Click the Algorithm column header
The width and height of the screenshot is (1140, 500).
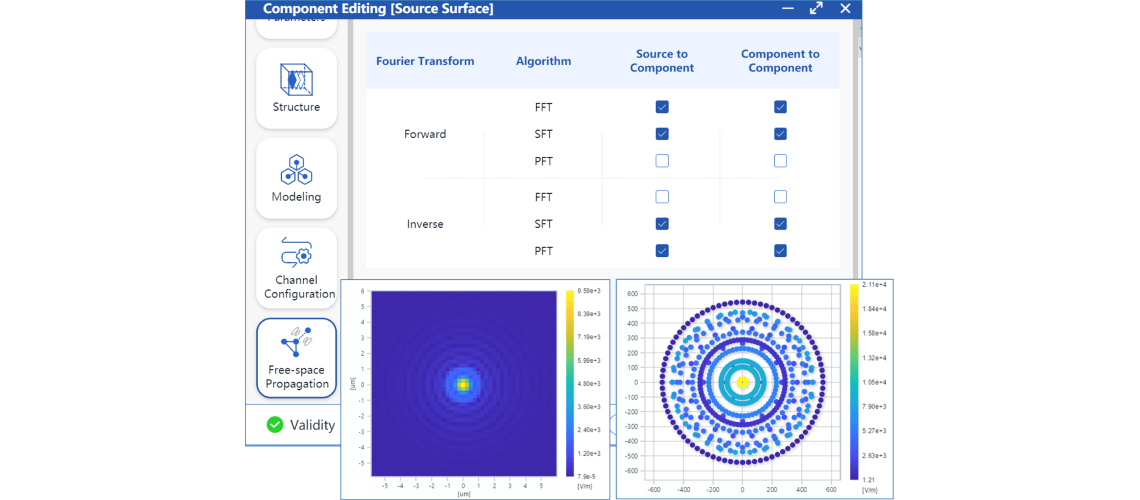[x=543, y=61]
